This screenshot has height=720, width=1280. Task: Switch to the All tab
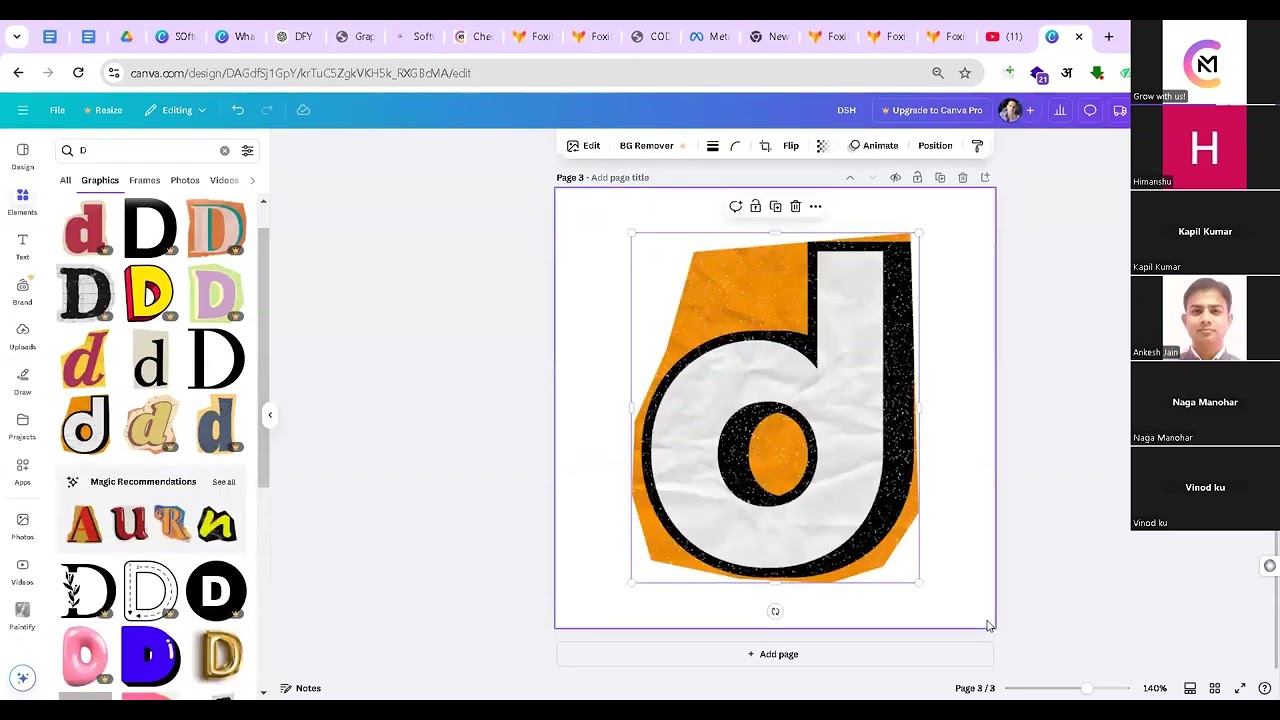click(x=65, y=181)
